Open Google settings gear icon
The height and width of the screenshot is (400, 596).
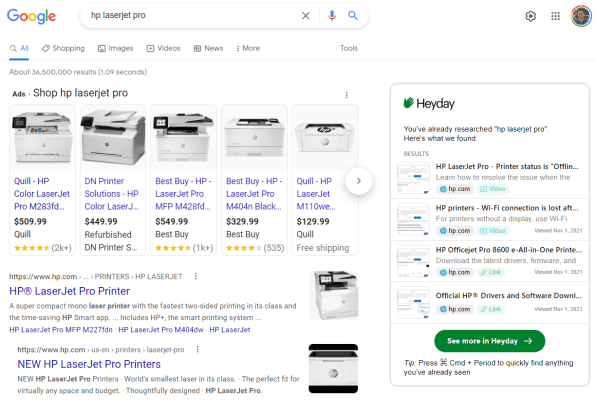tap(531, 16)
